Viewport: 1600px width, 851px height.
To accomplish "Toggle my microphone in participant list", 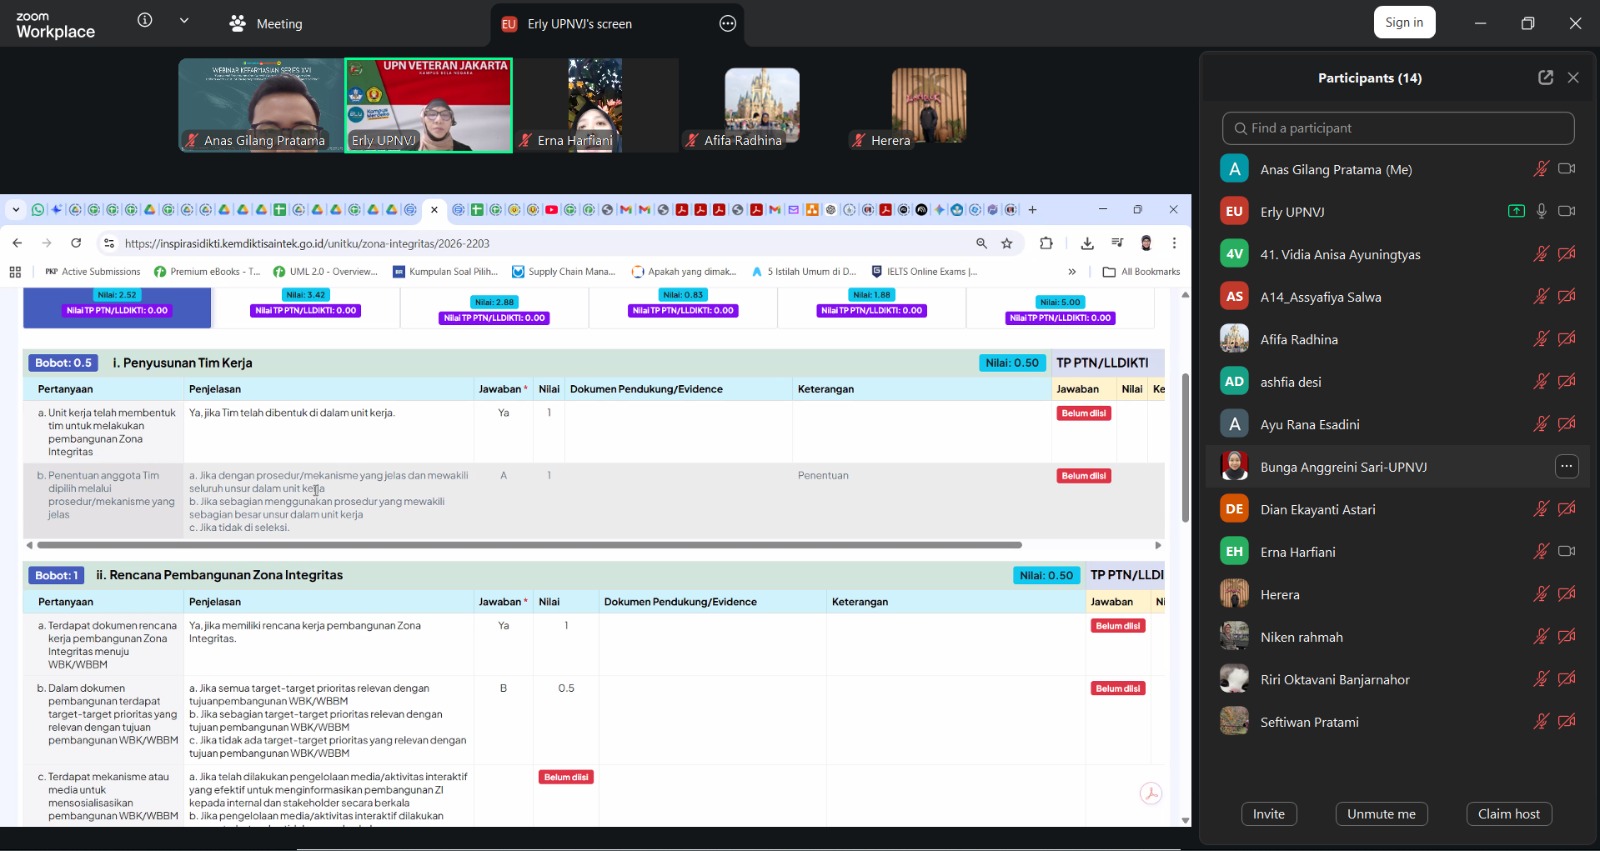I will tap(1541, 169).
